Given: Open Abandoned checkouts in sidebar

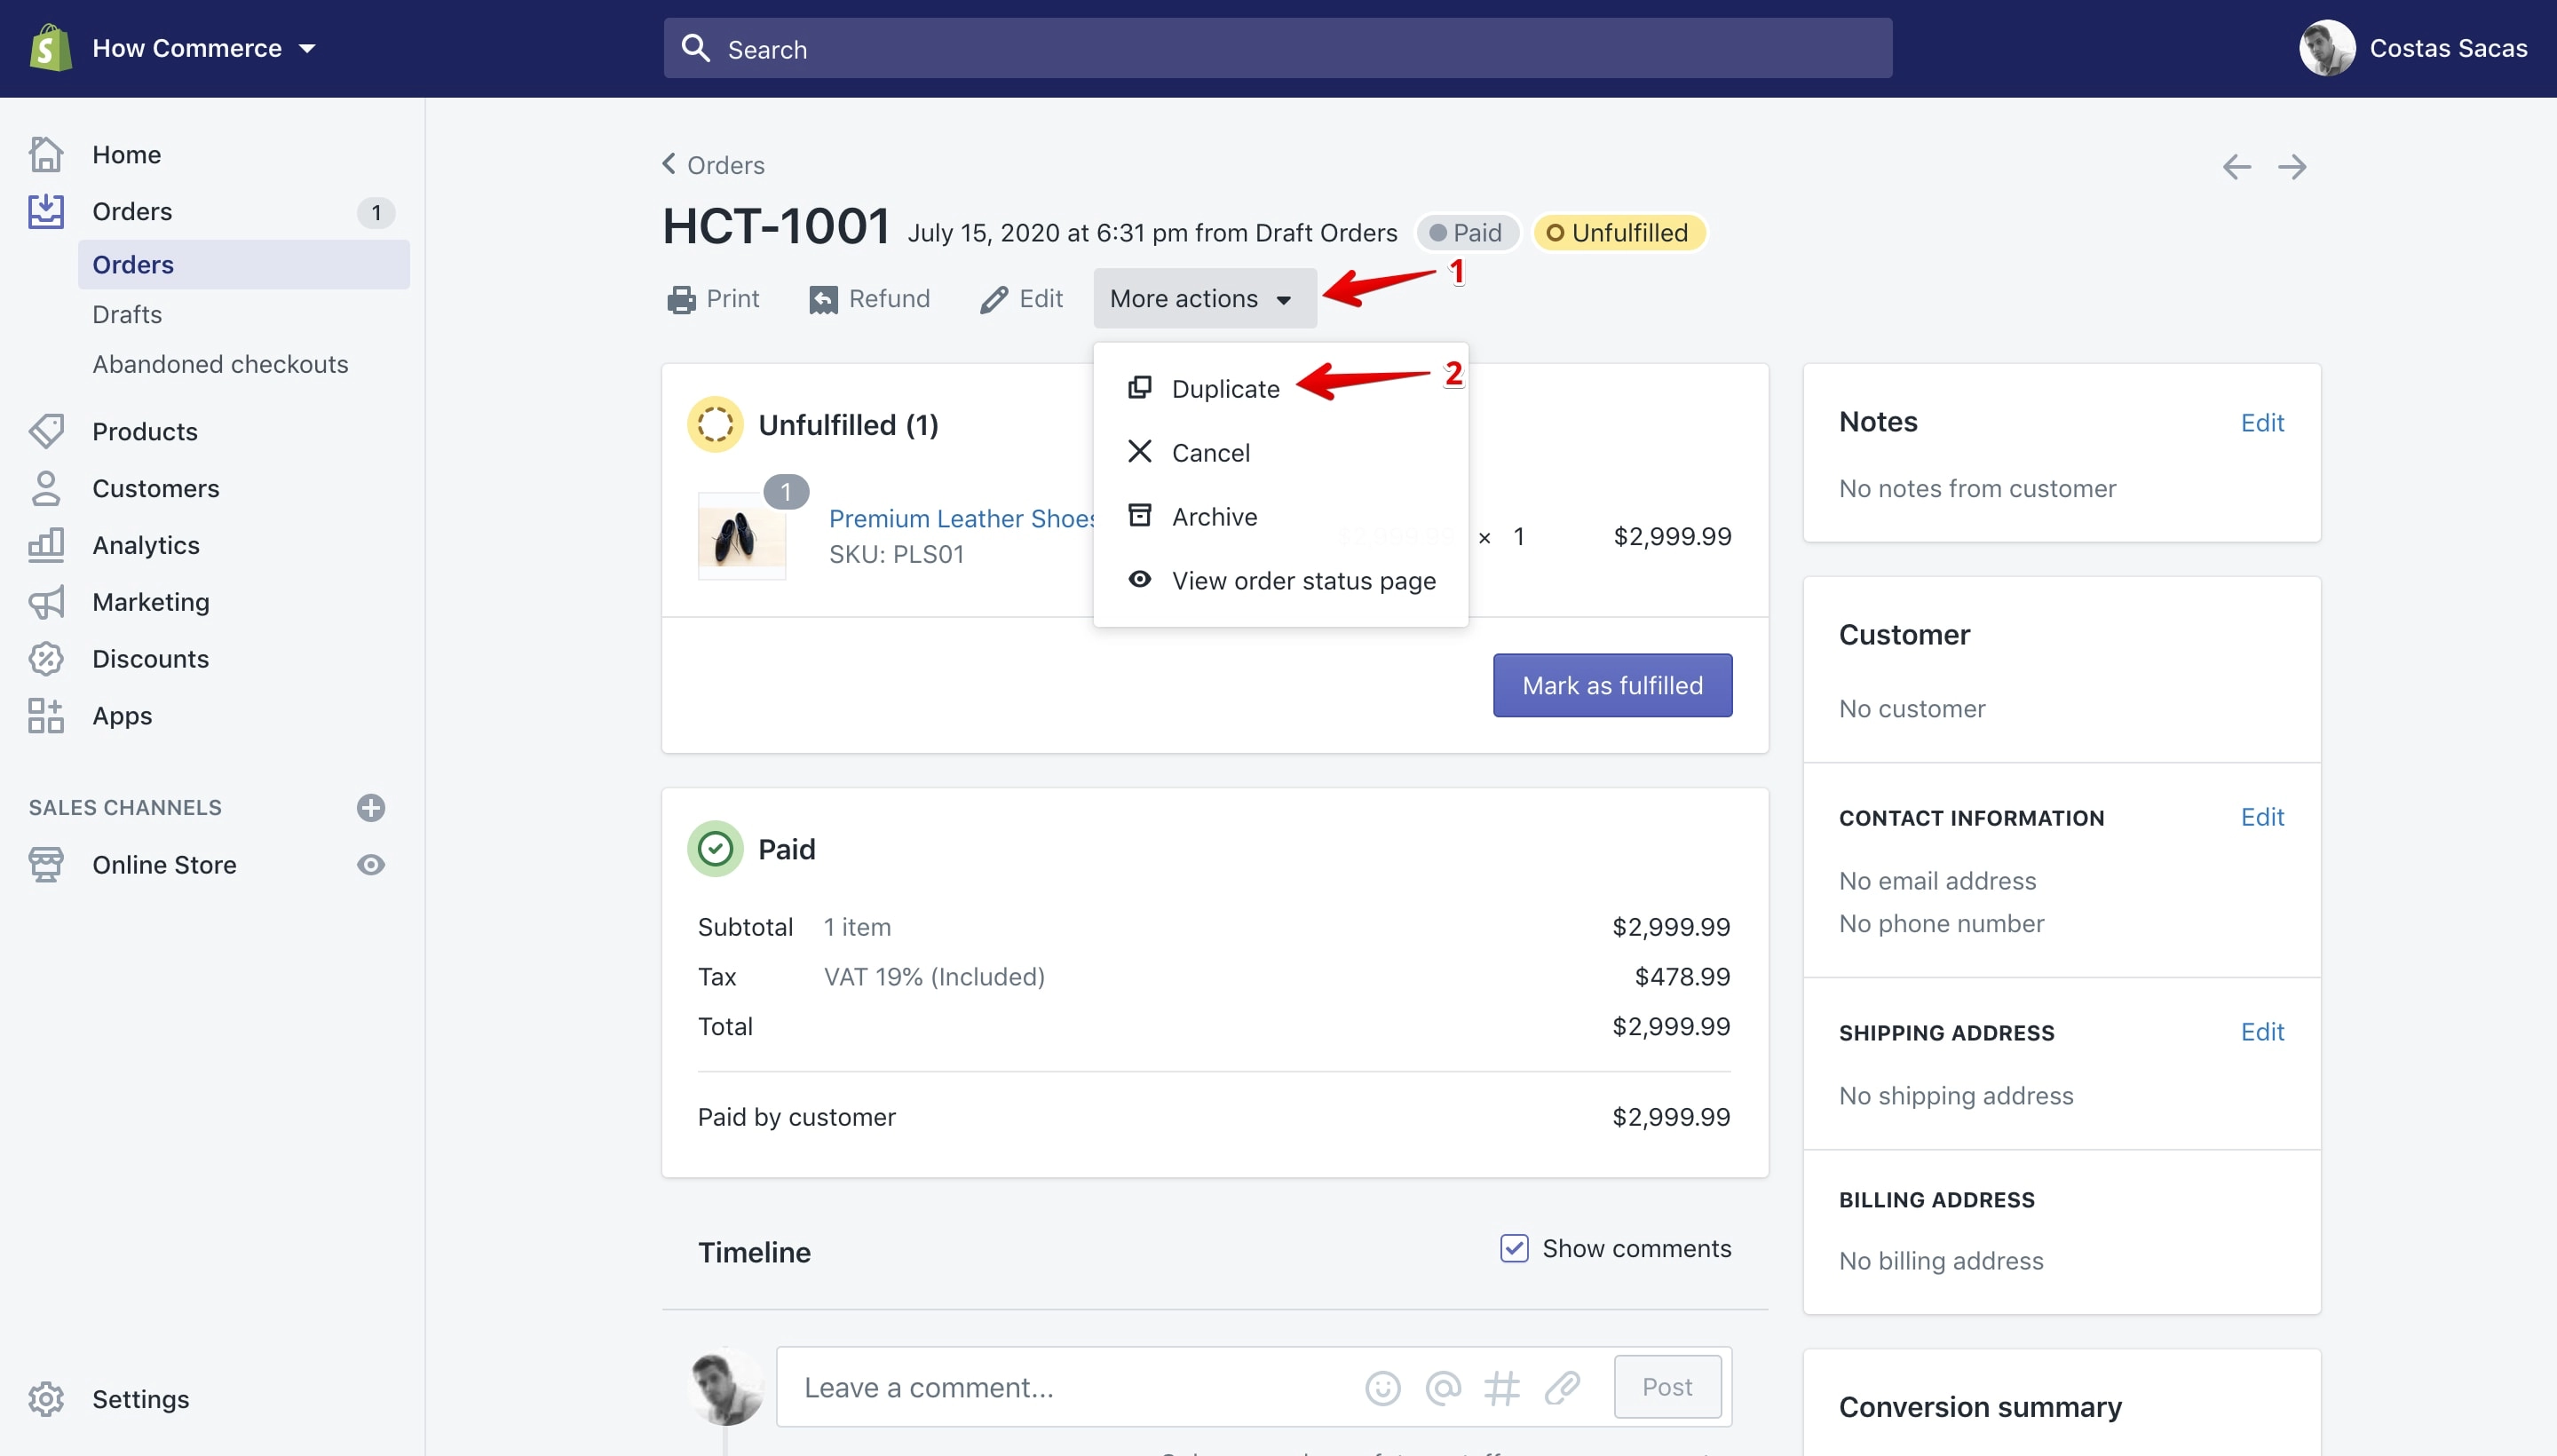Looking at the screenshot, I should click(x=220, y=364).
